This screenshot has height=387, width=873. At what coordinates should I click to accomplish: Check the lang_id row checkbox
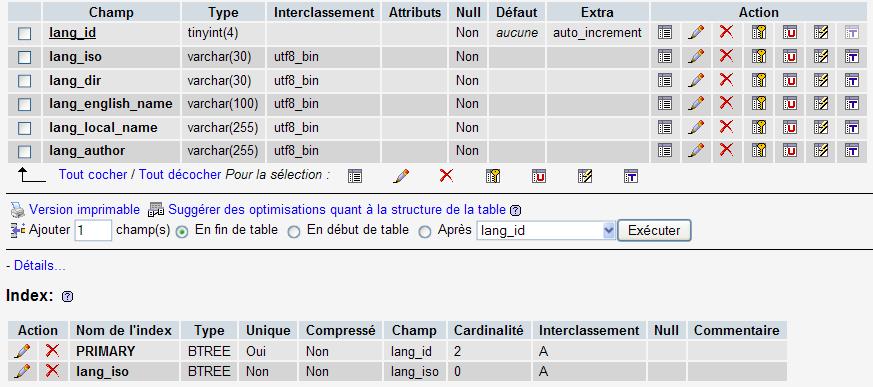[24, 34]
